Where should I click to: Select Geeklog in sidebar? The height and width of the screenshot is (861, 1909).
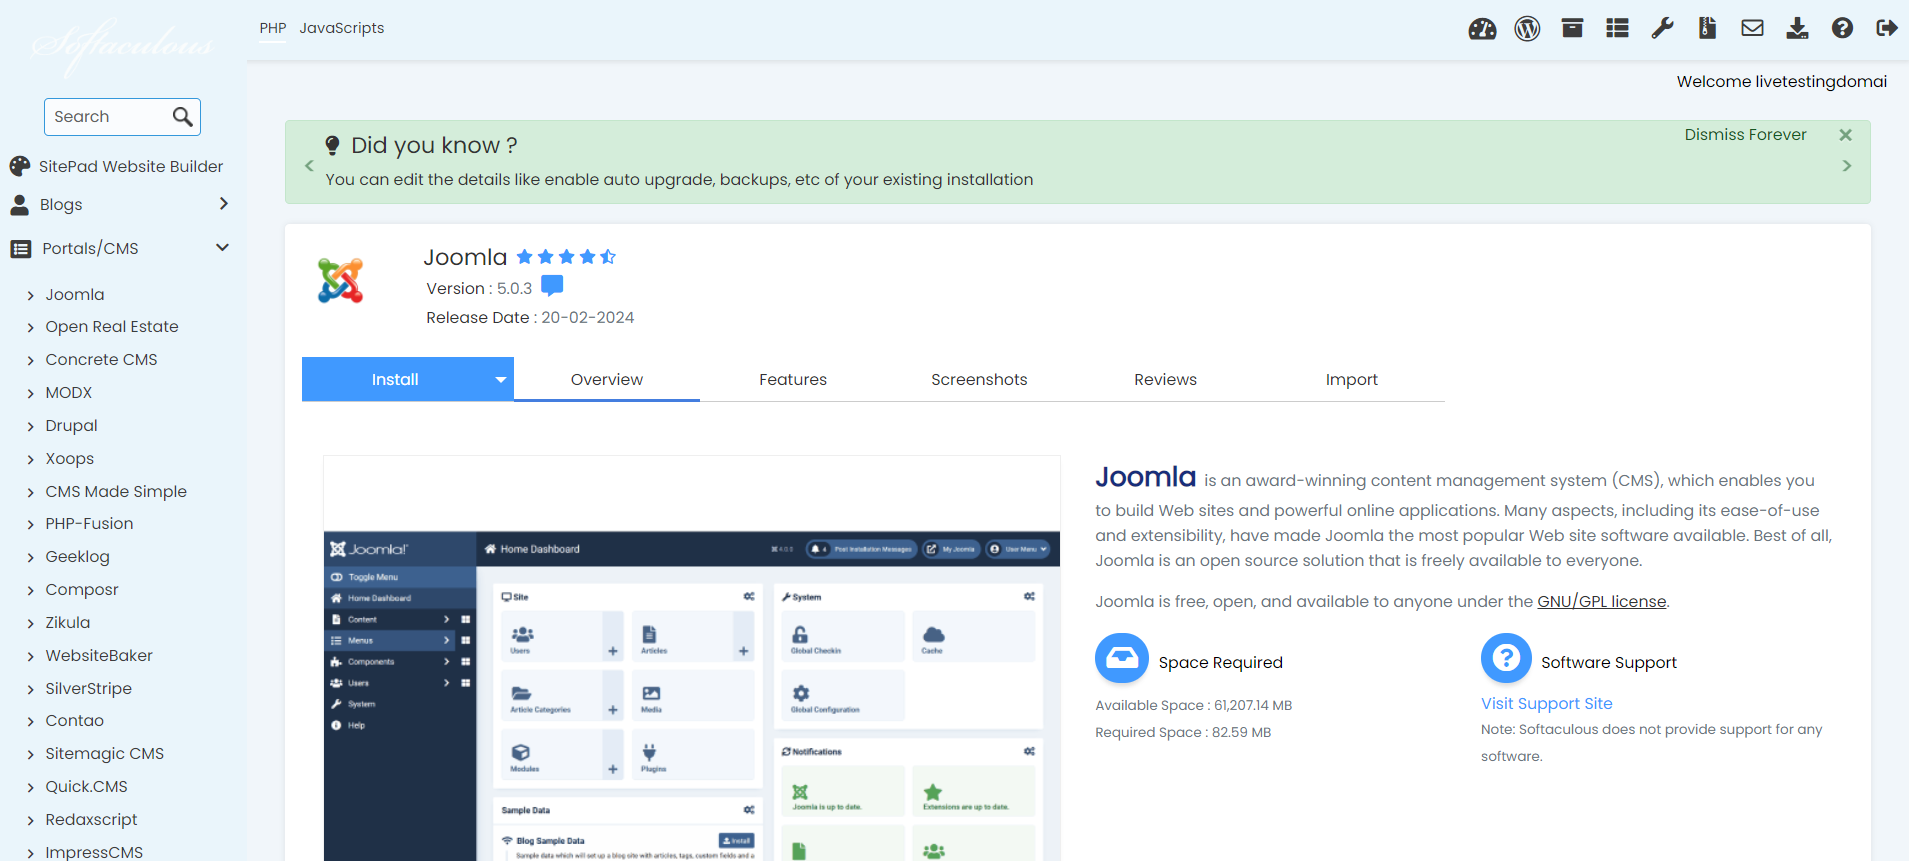(77, 557)
